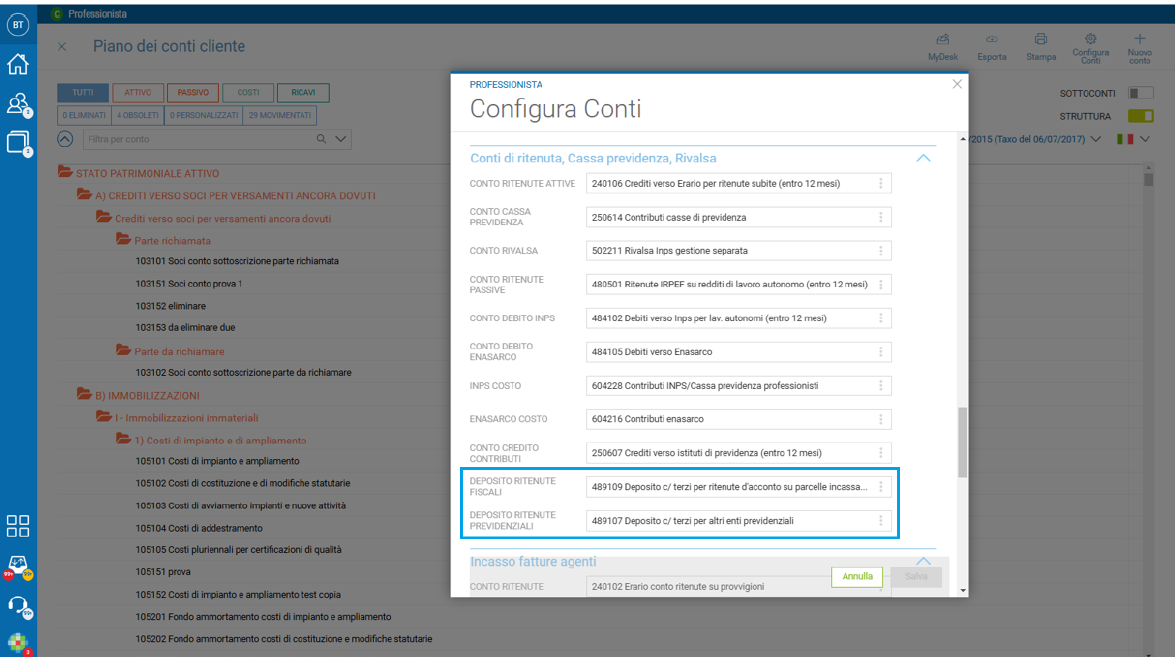
Task: Filter by 4 OBSOLETI
Action: tap(138, 115)
